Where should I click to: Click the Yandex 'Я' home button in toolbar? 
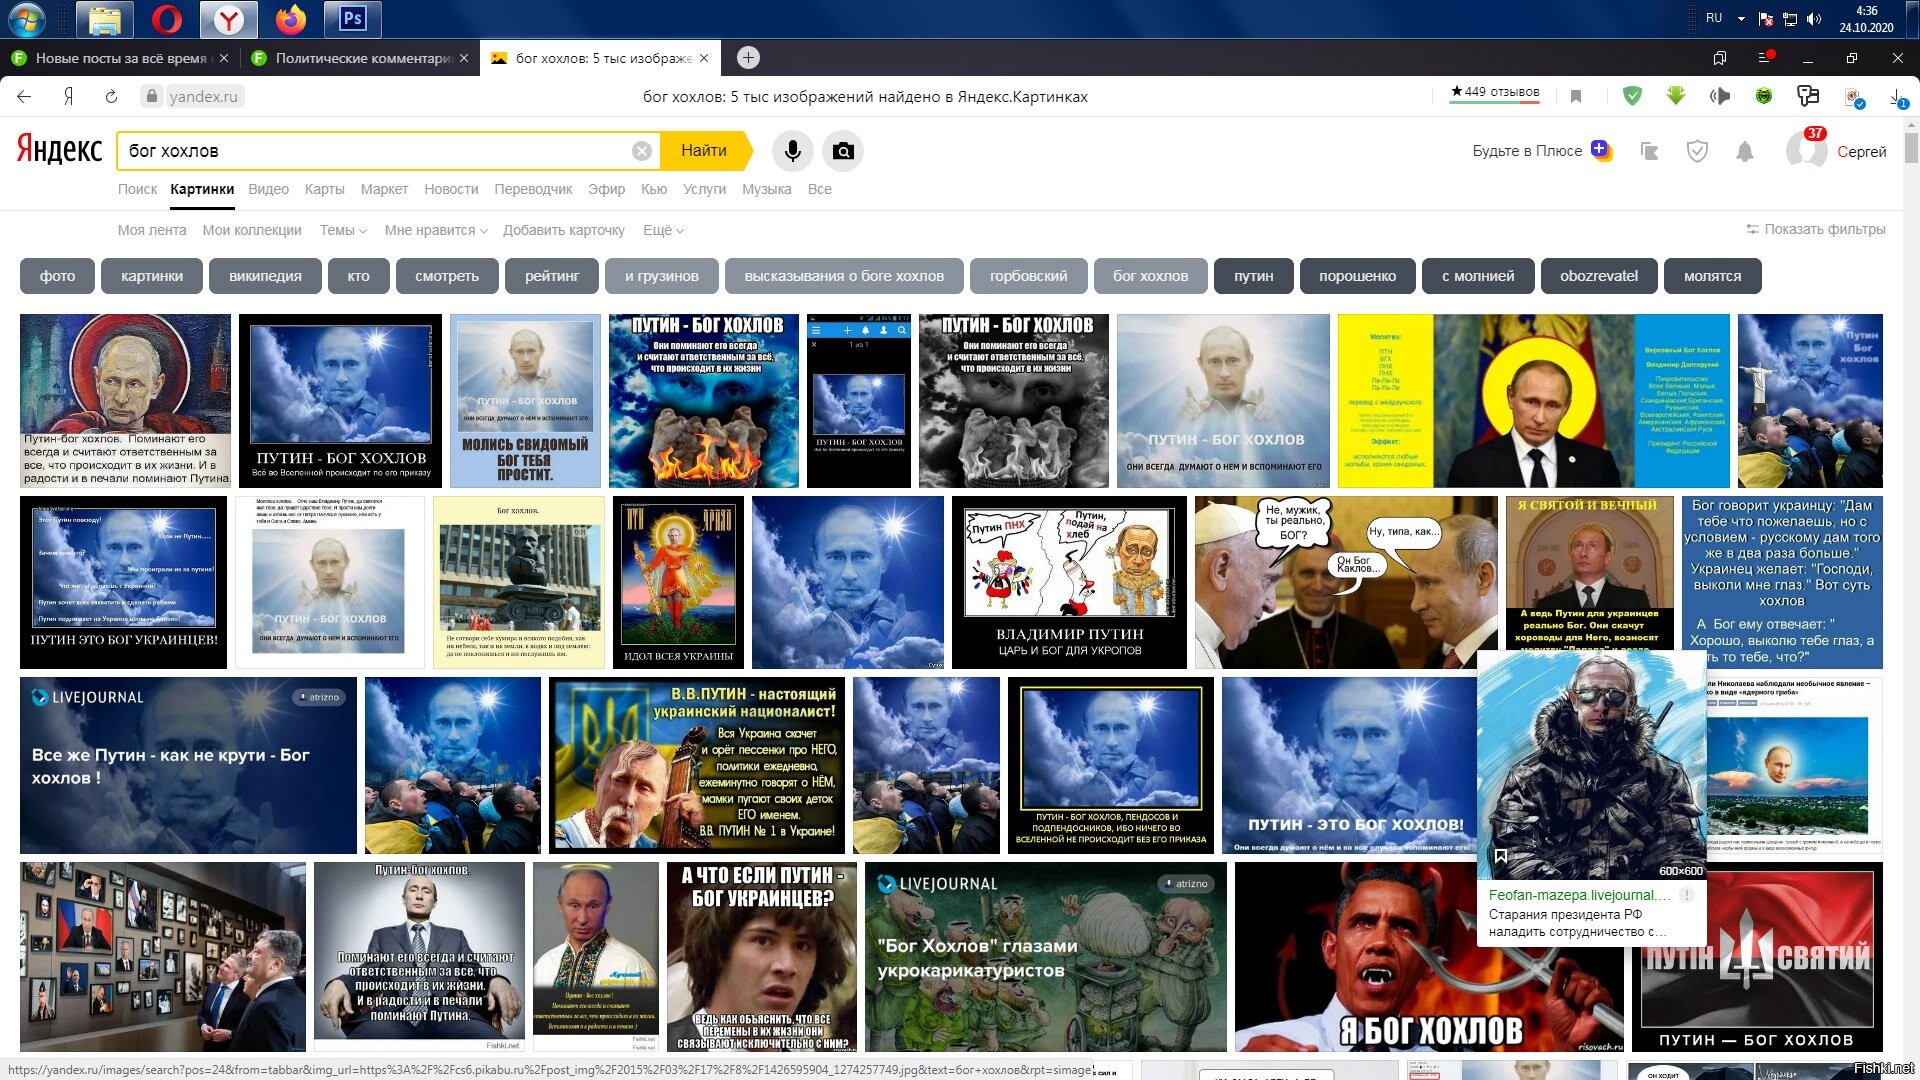click(x=68, y=96)
